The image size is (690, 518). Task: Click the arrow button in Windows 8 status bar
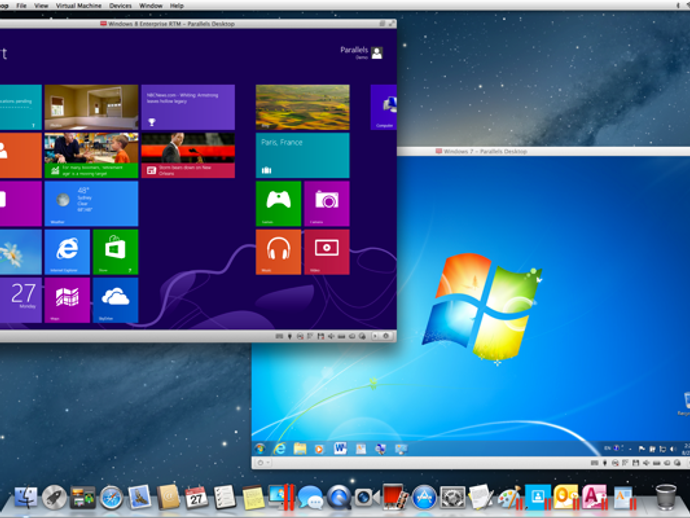coord(375,336)
